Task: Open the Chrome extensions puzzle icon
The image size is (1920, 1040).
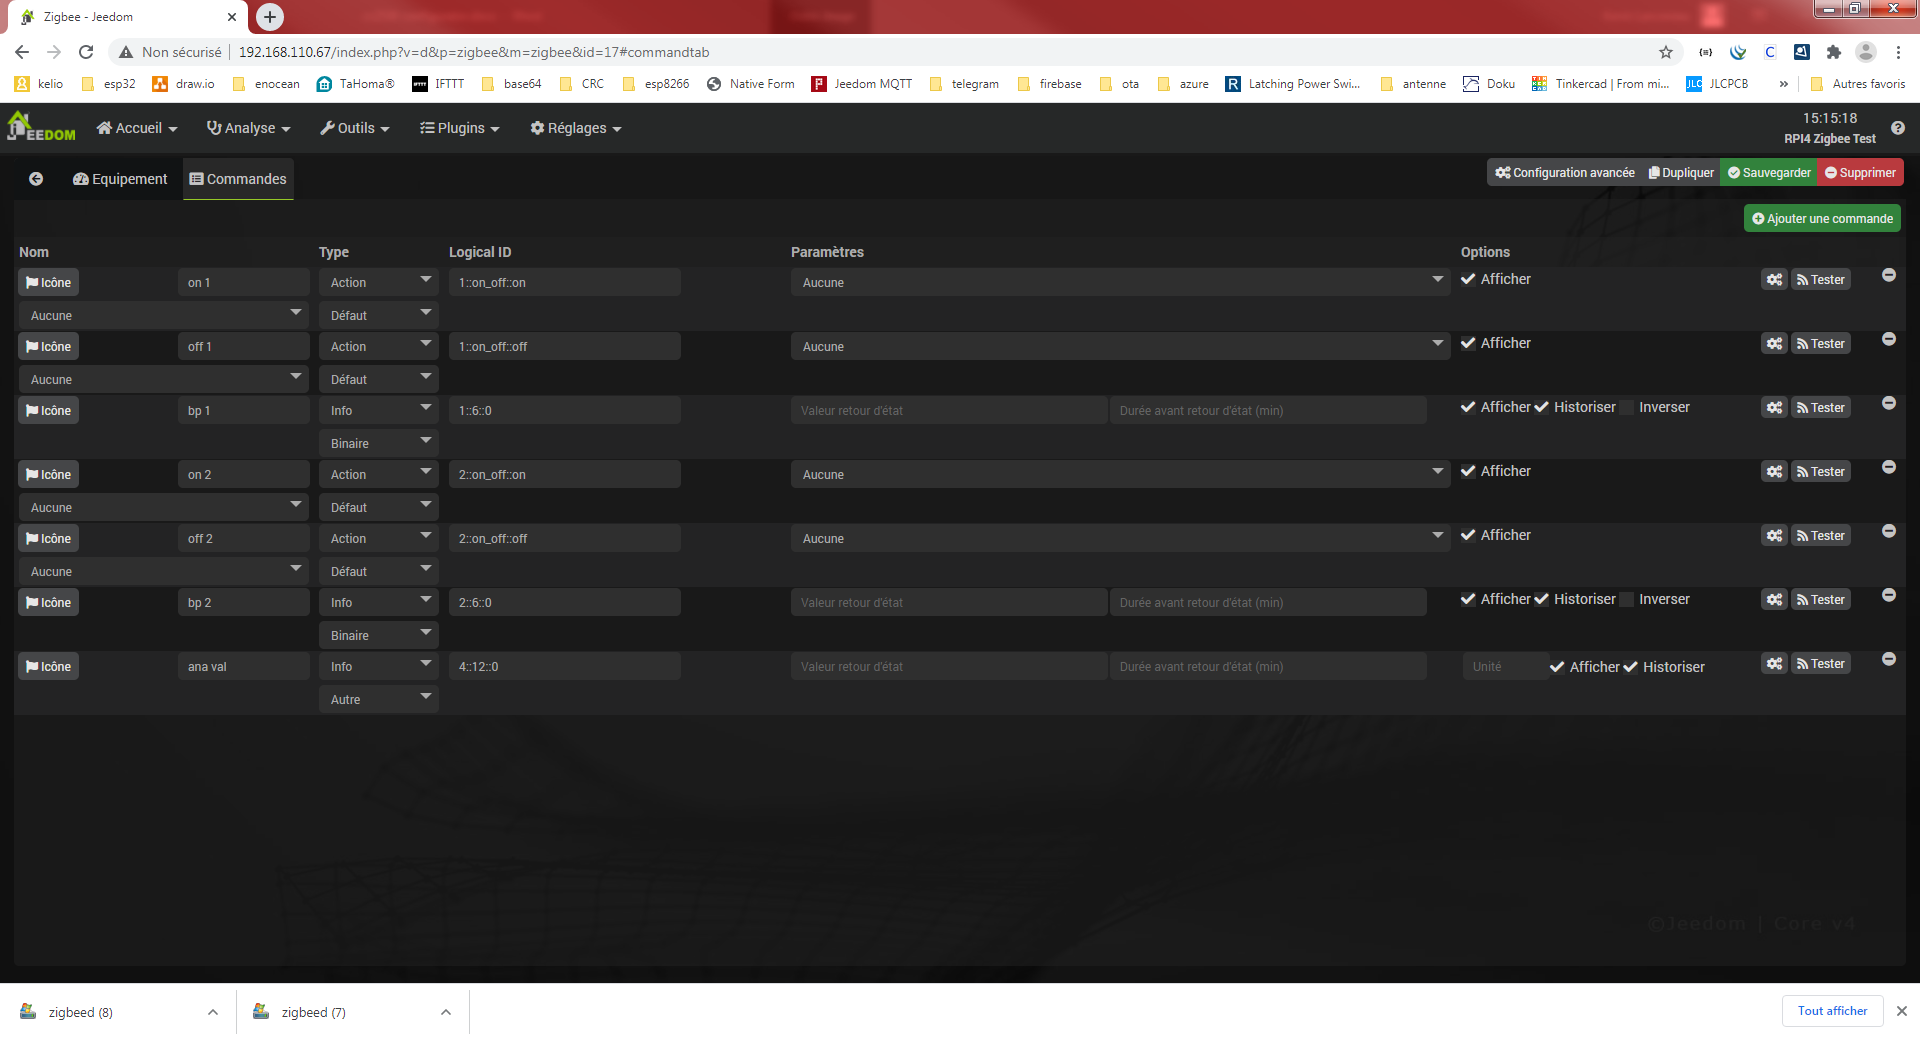Action: point(1833,52)
